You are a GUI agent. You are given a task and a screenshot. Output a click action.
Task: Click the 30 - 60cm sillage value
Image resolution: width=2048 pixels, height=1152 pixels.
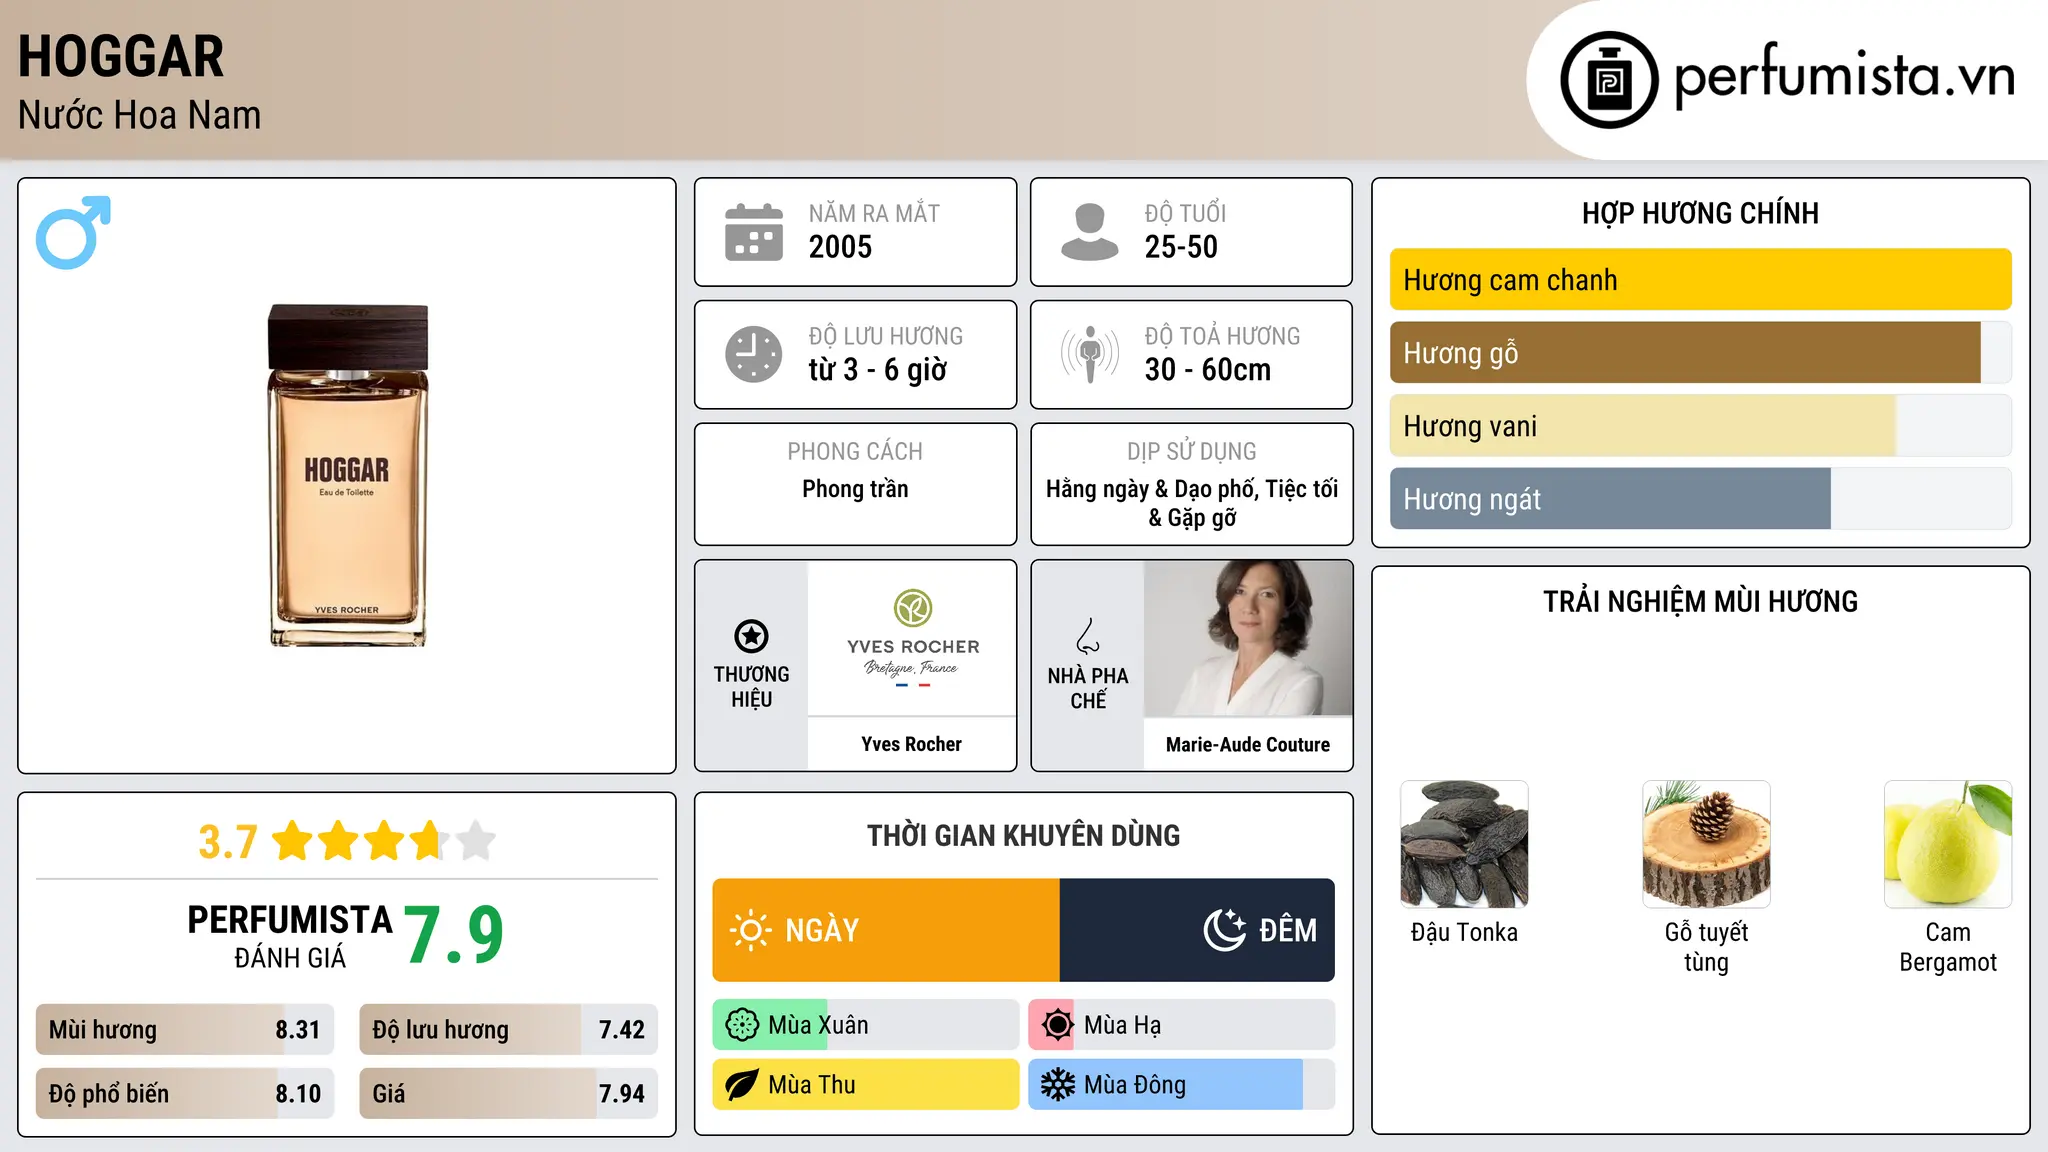[x=1208, y=370]
